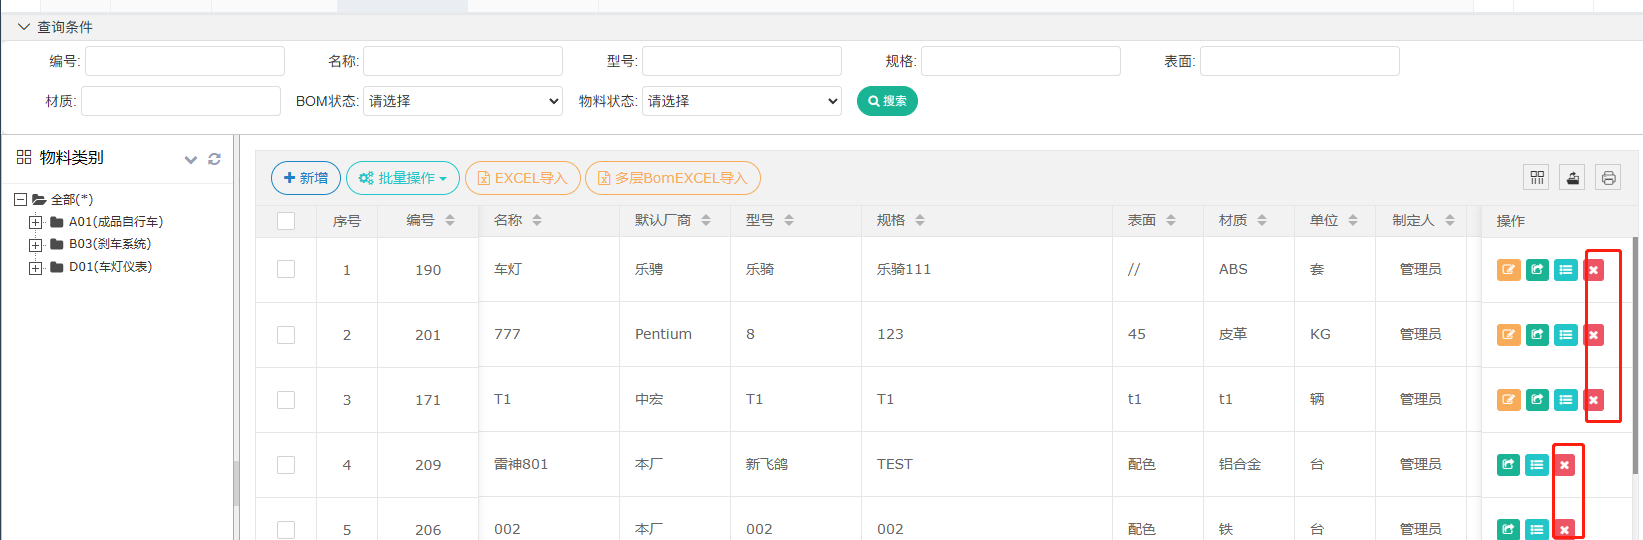Click the export icon above the table
This screenshot has height=540, width=1643.
(1572, 178)
